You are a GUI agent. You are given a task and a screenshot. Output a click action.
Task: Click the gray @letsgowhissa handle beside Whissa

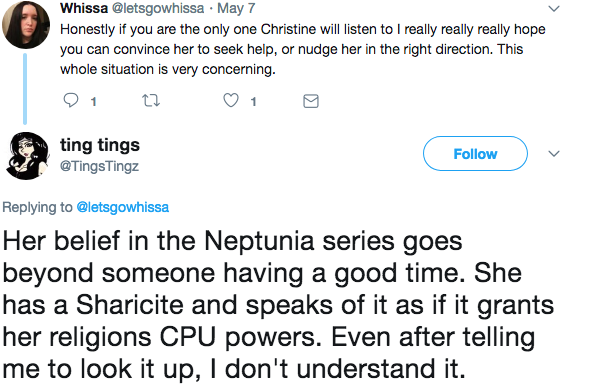pyautogui.click(x=158, y=8)
